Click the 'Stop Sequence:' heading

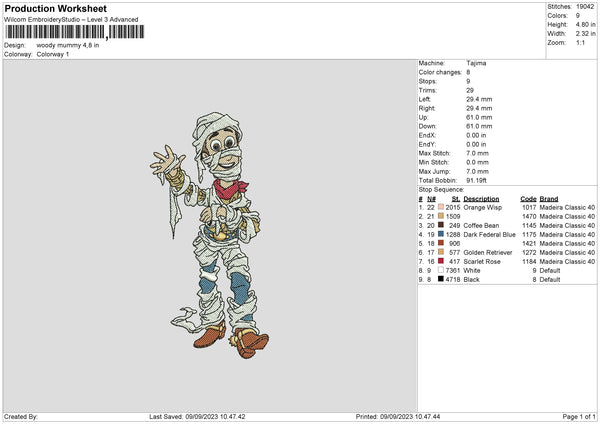pyautogui.click(x=441, y=189)
